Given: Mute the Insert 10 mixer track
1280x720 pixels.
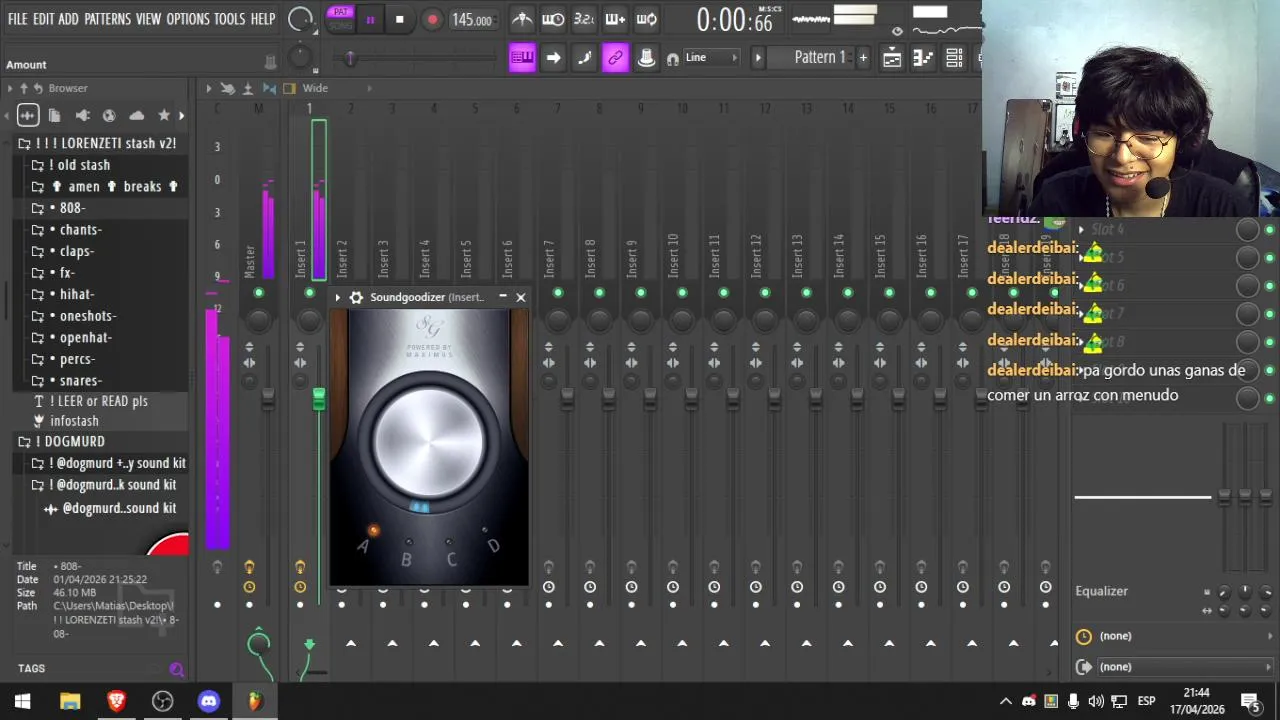Looking at the screenshot, I should (682, 292).
